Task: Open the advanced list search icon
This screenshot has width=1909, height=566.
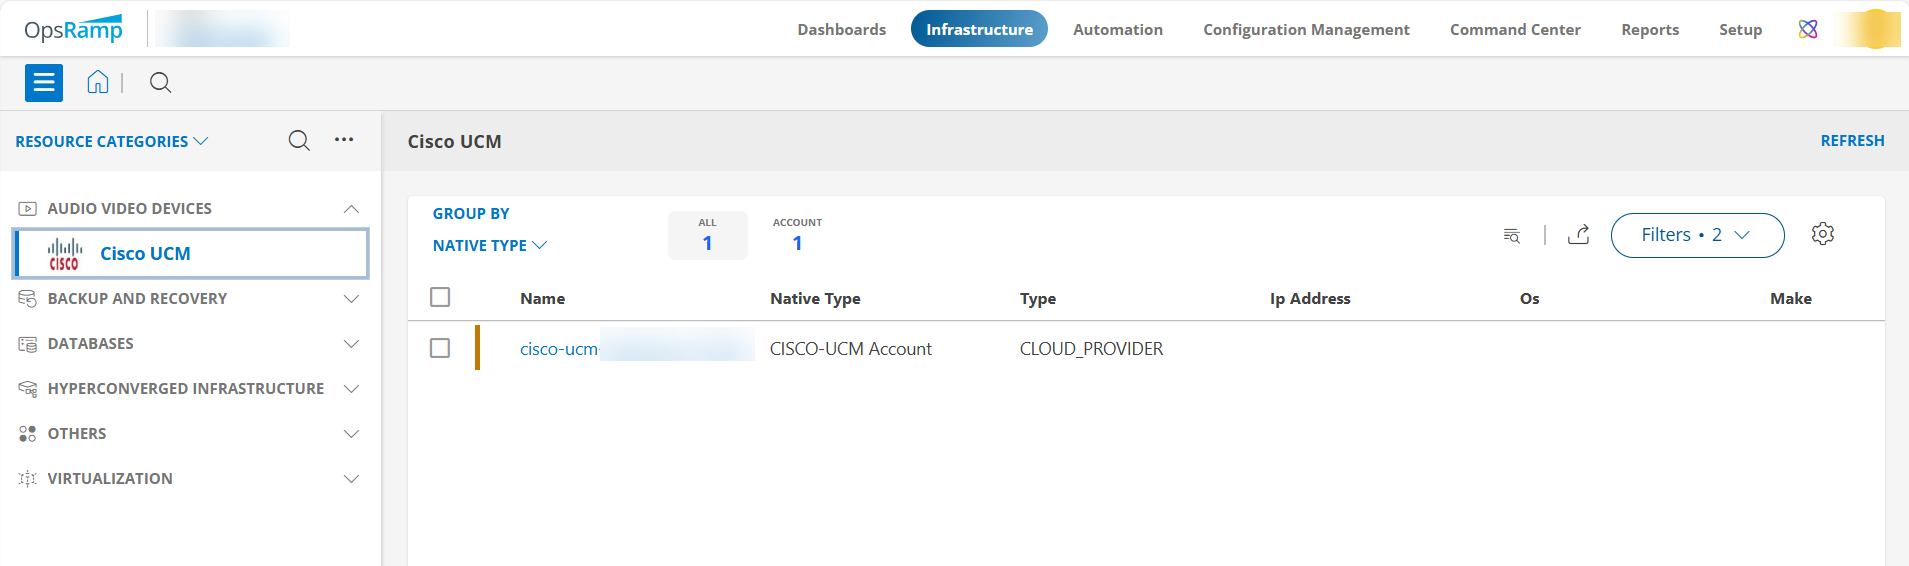Action: [1511, 236]
